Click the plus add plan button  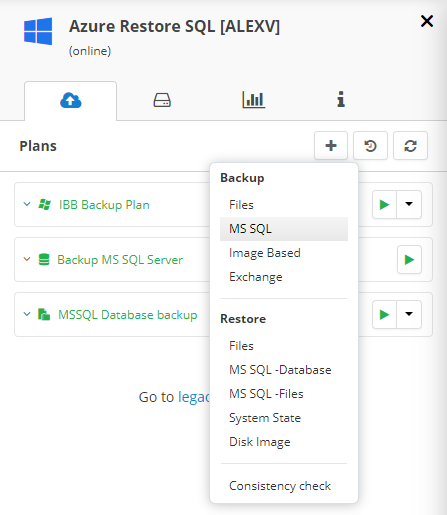tap(331, 146)
